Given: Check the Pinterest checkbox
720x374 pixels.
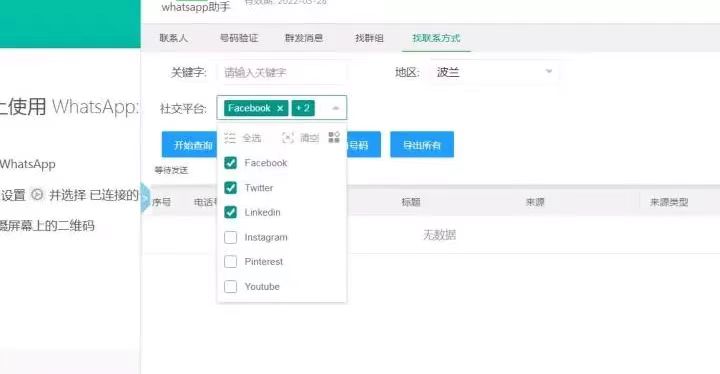Looking at the screenshot, I should tap(231, 261).
